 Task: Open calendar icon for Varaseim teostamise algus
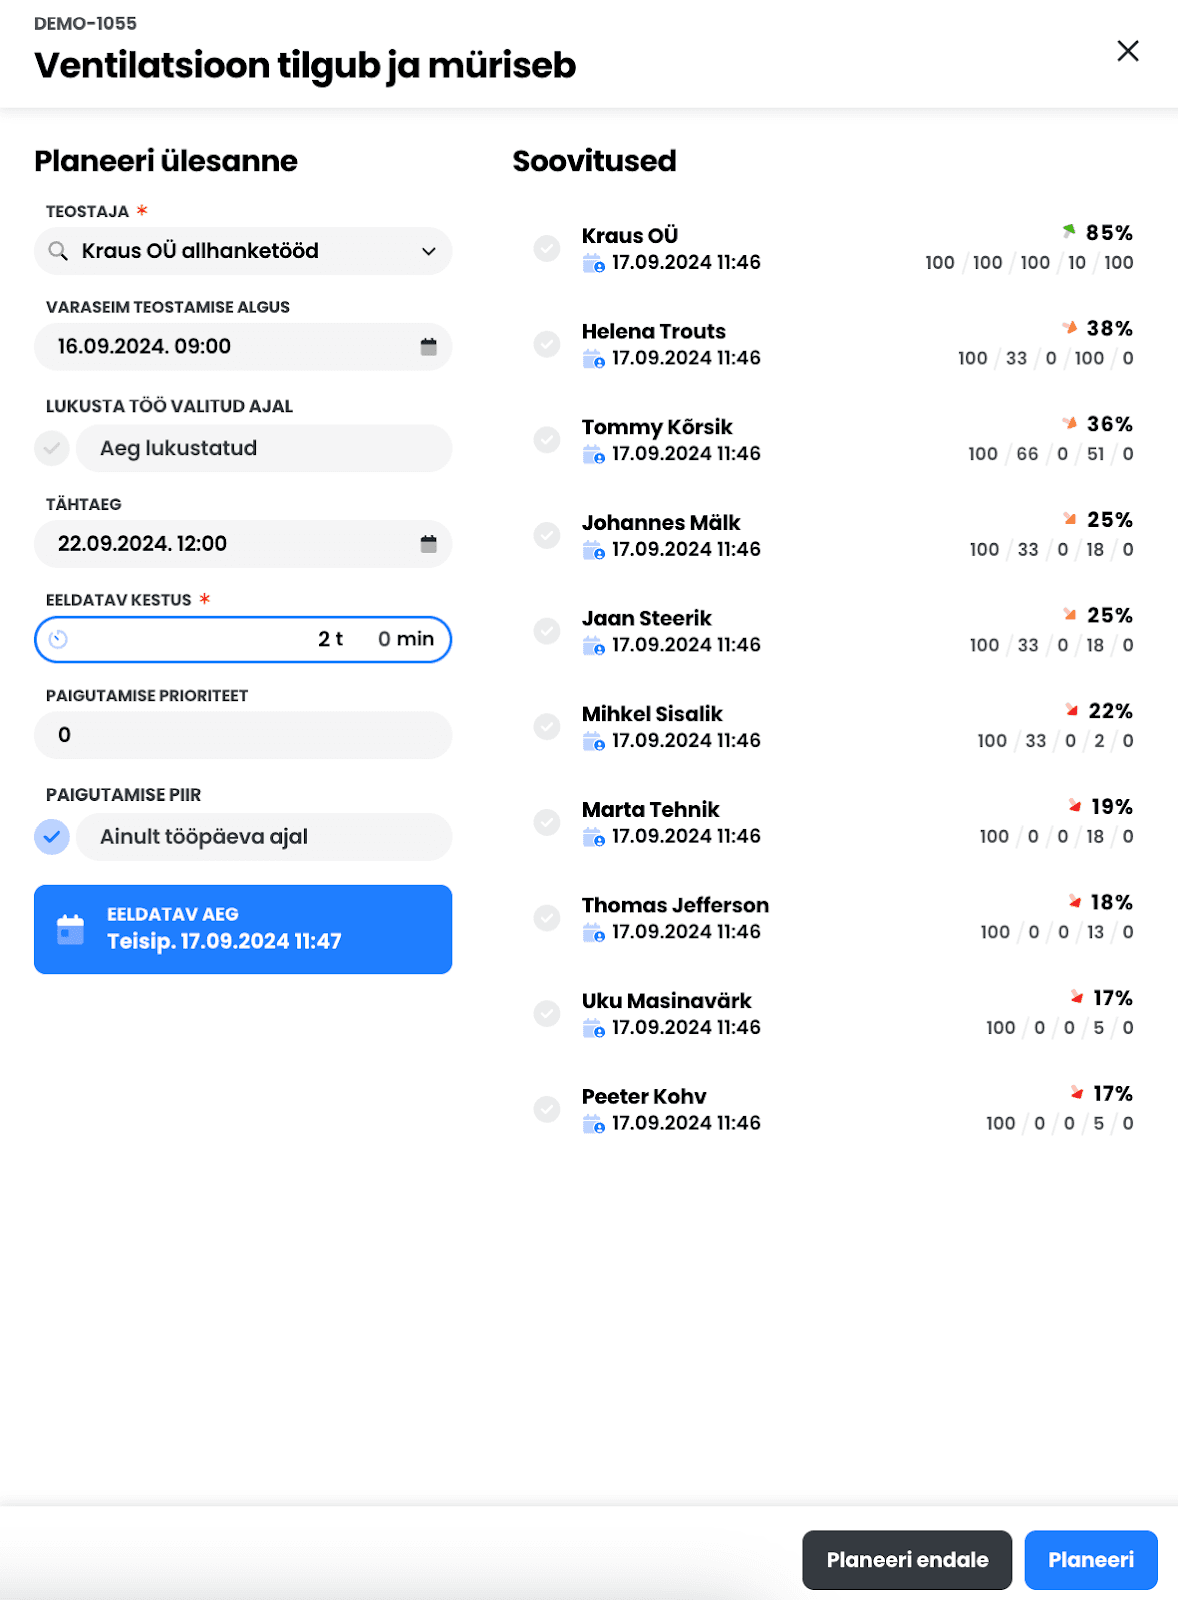click(x=429, y=347)
